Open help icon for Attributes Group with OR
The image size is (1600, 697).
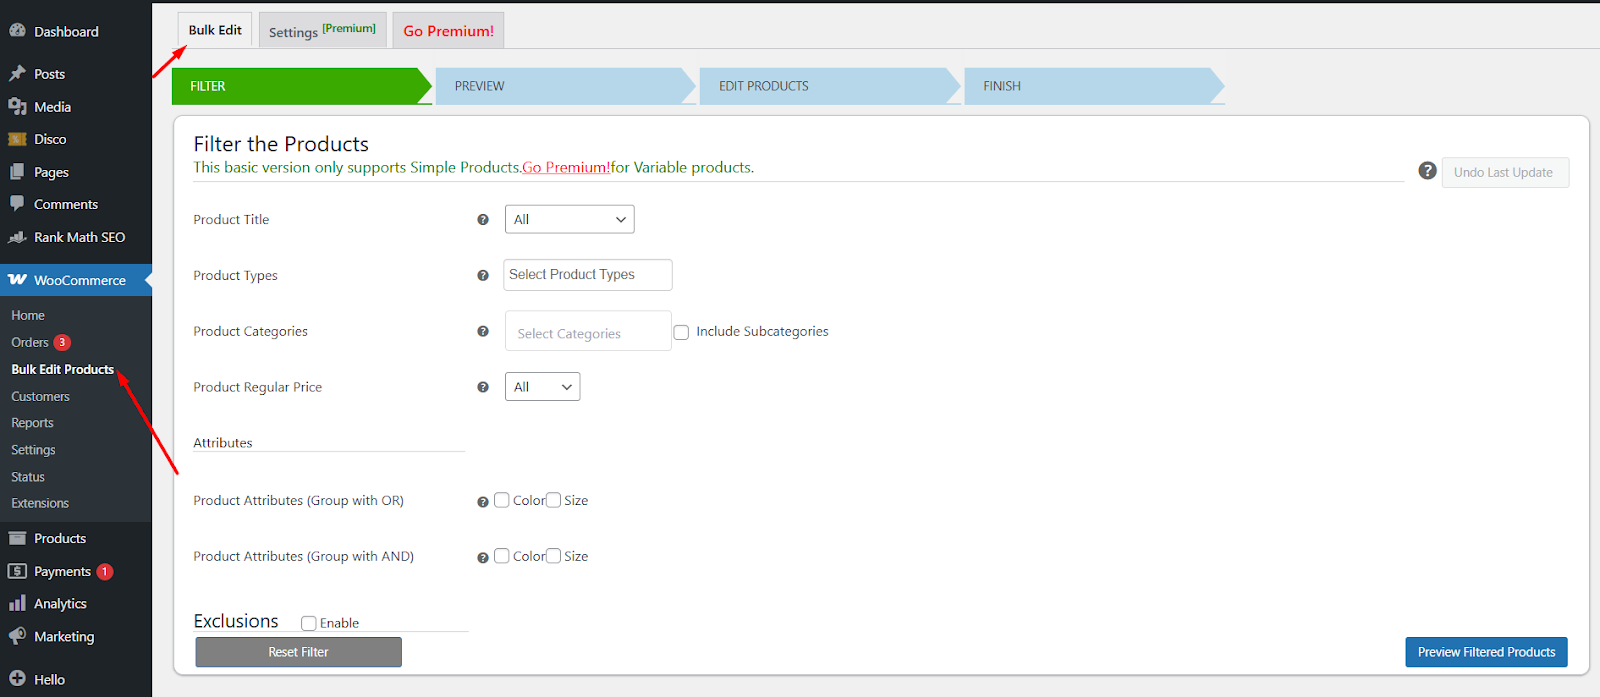pyautogui.click(x=483, y=502)
